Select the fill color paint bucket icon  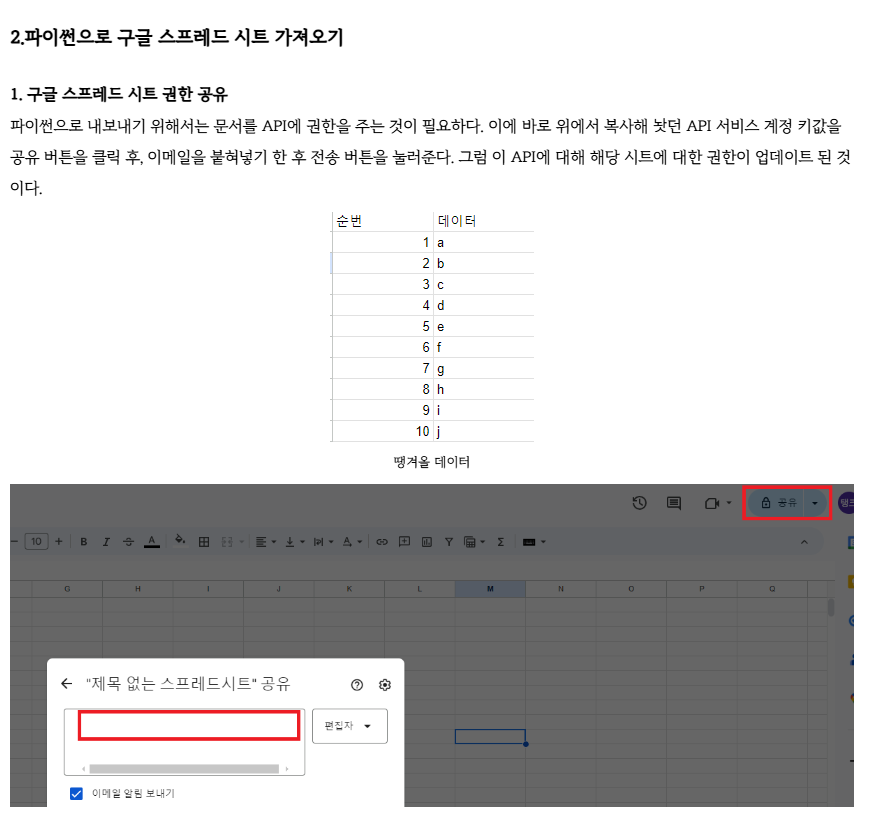pos(179,541)
